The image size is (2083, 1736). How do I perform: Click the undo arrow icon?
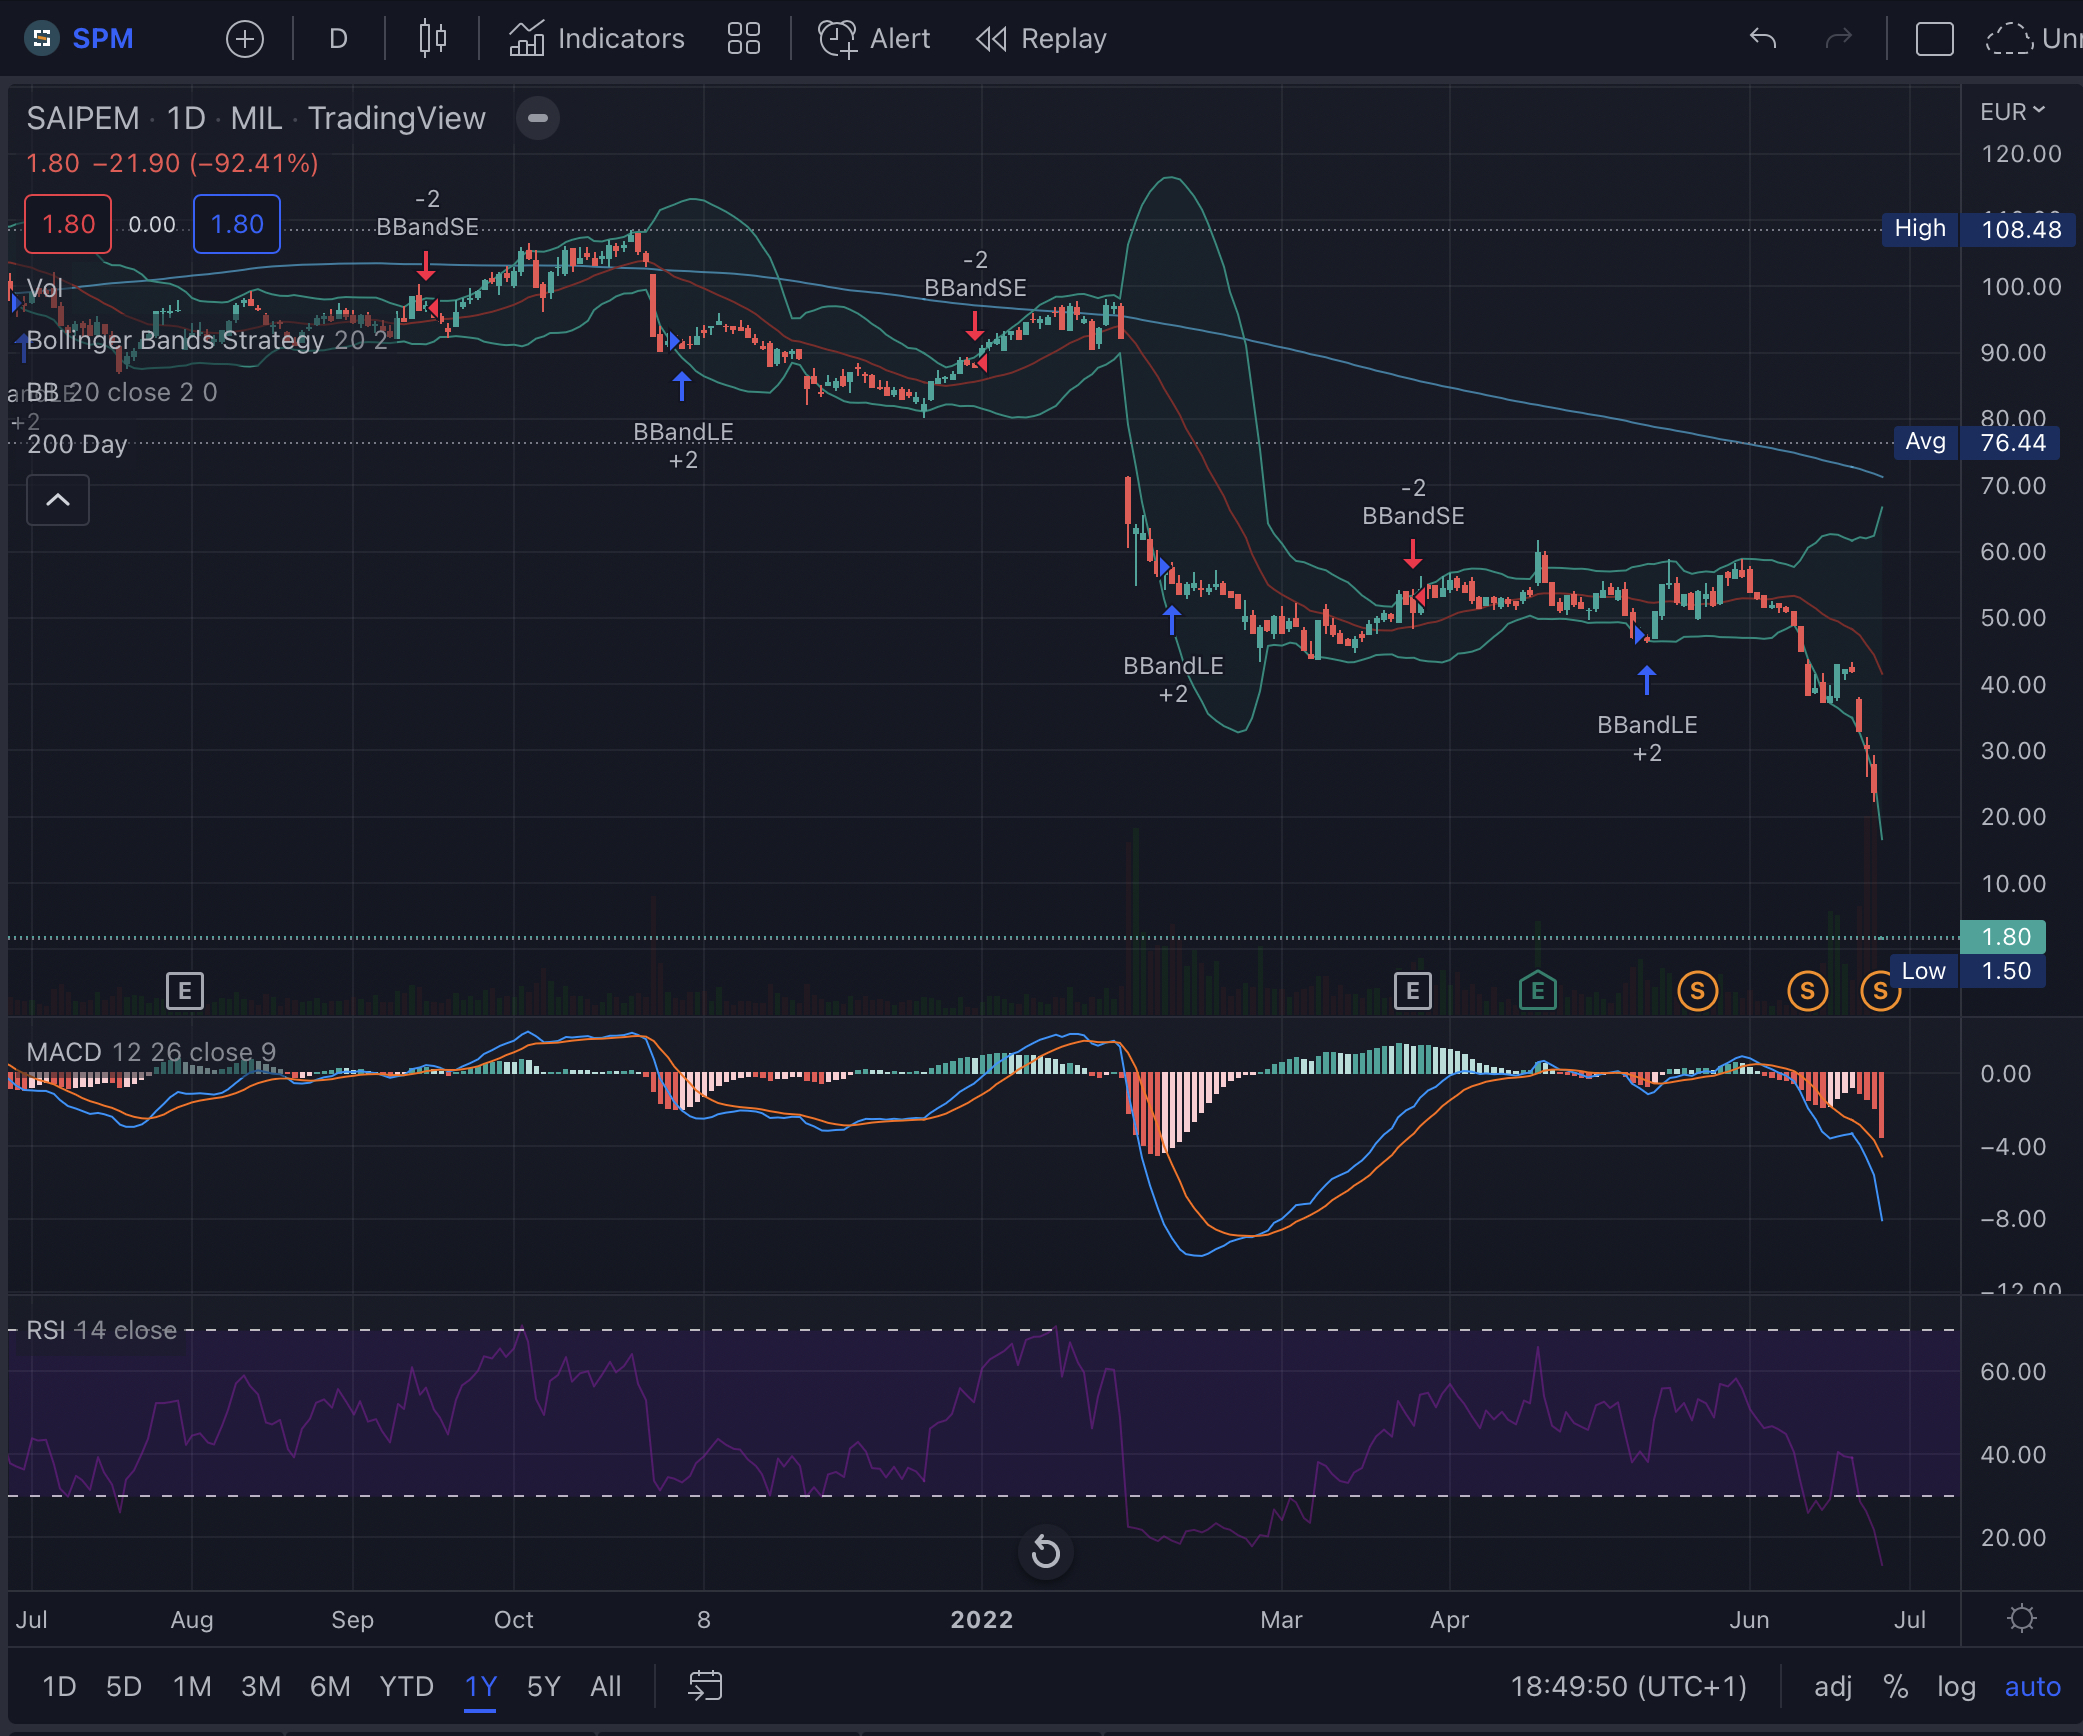pos(1762,39)
